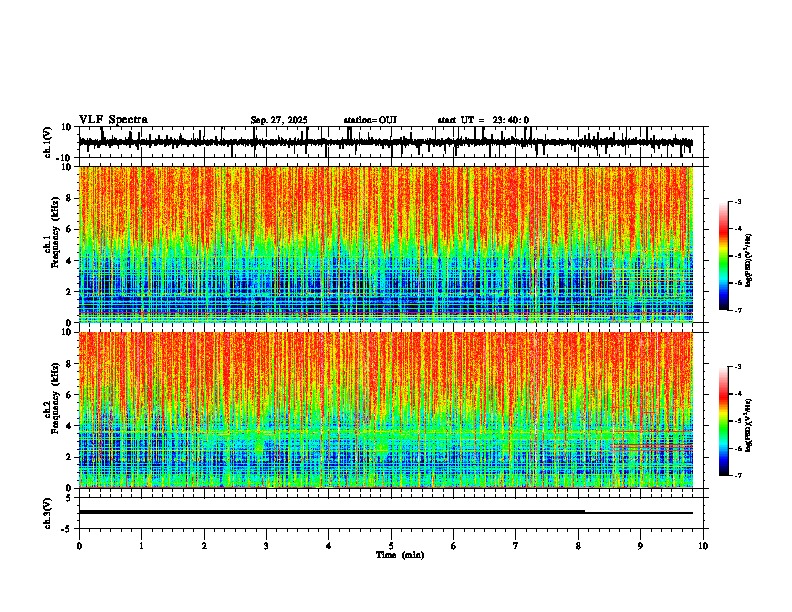
Task: Click the '-5' label on ch.1 color bar
Action: point(738,256)
